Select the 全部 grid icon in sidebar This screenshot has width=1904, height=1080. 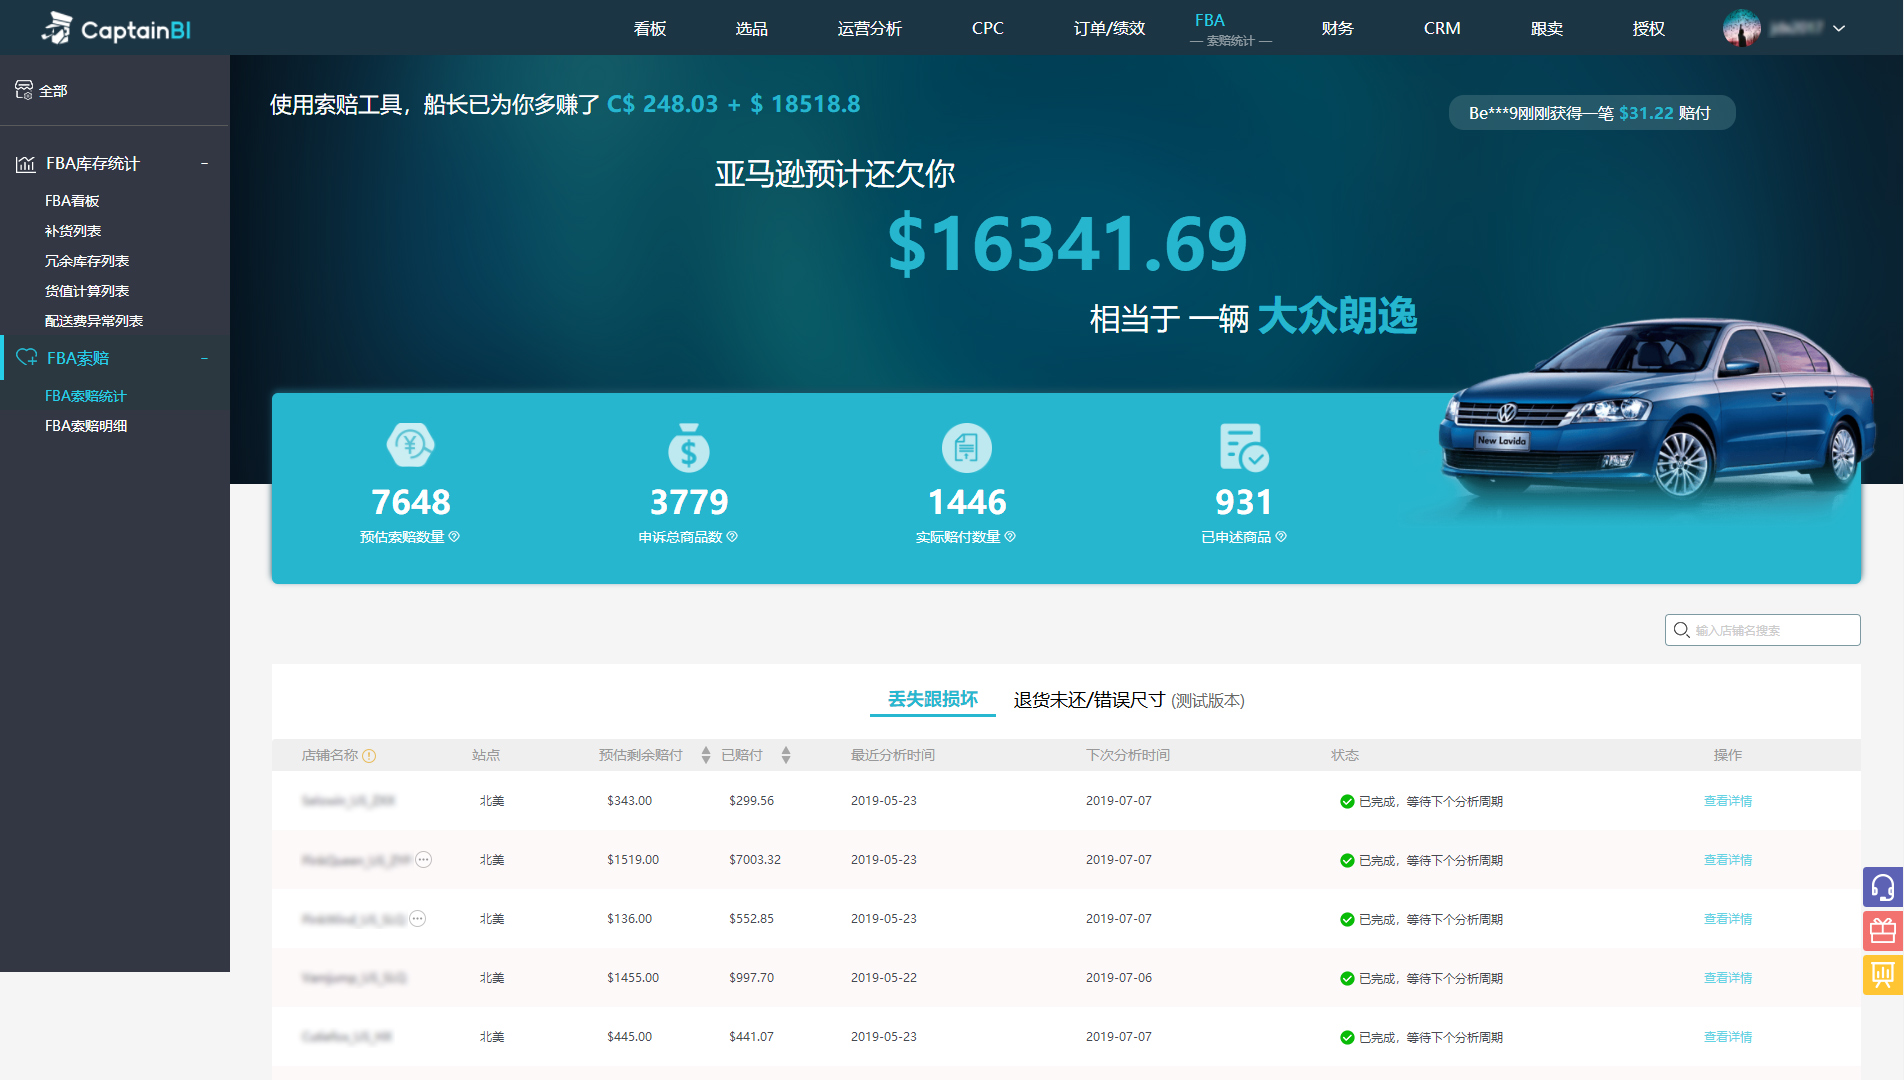25,90
